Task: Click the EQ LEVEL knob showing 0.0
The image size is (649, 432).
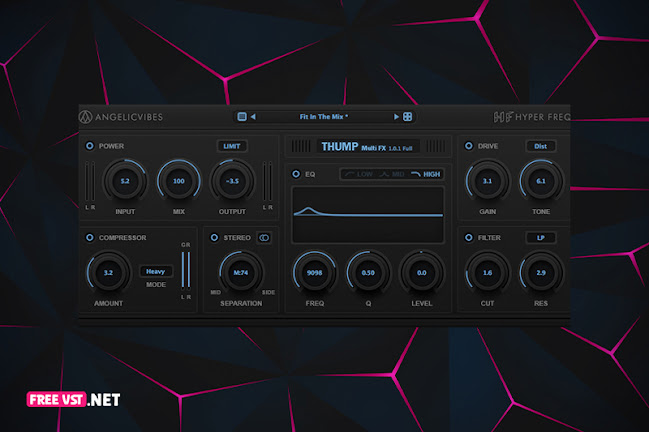Action: (421, 273)
